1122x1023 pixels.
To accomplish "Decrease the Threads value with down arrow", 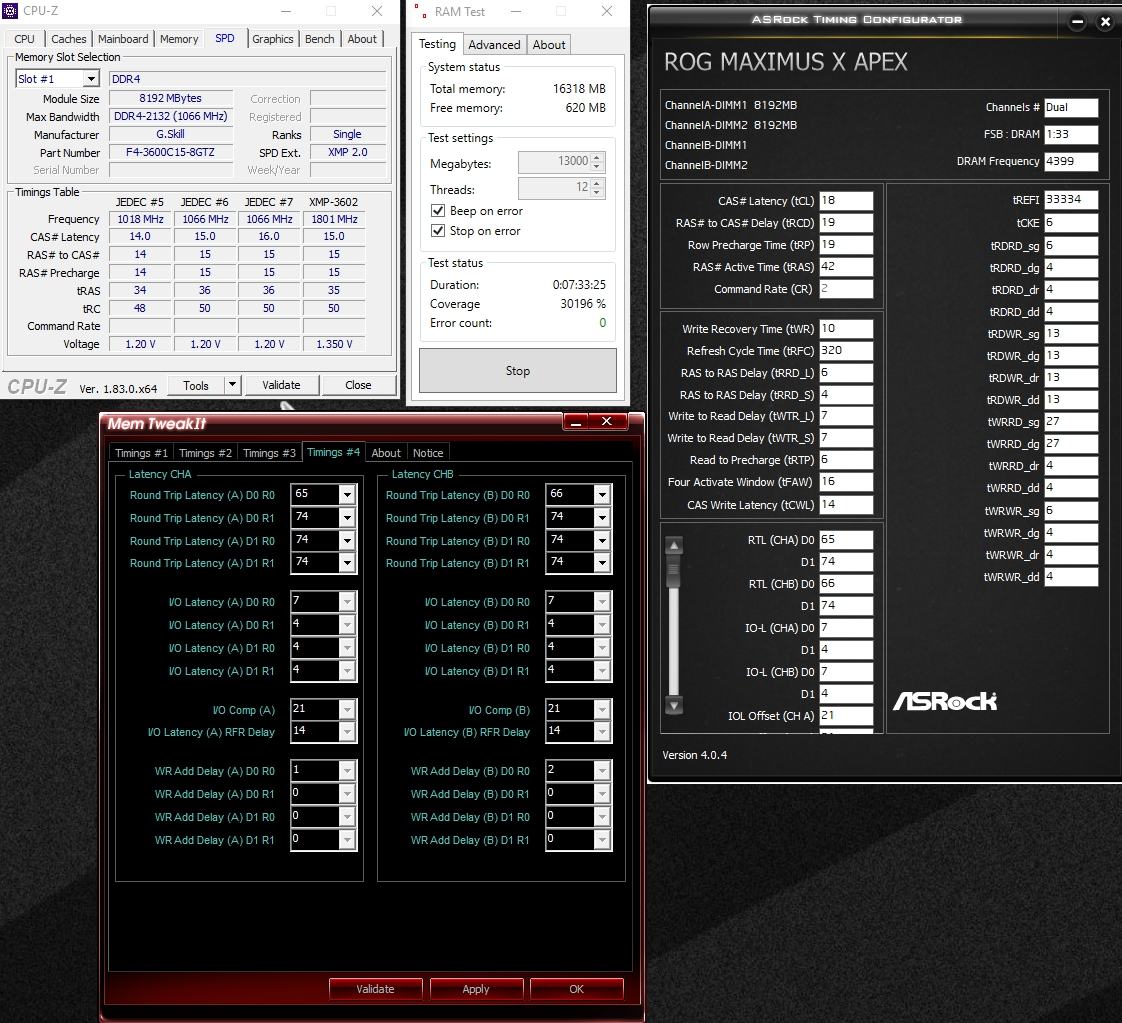I will point(597,193).
